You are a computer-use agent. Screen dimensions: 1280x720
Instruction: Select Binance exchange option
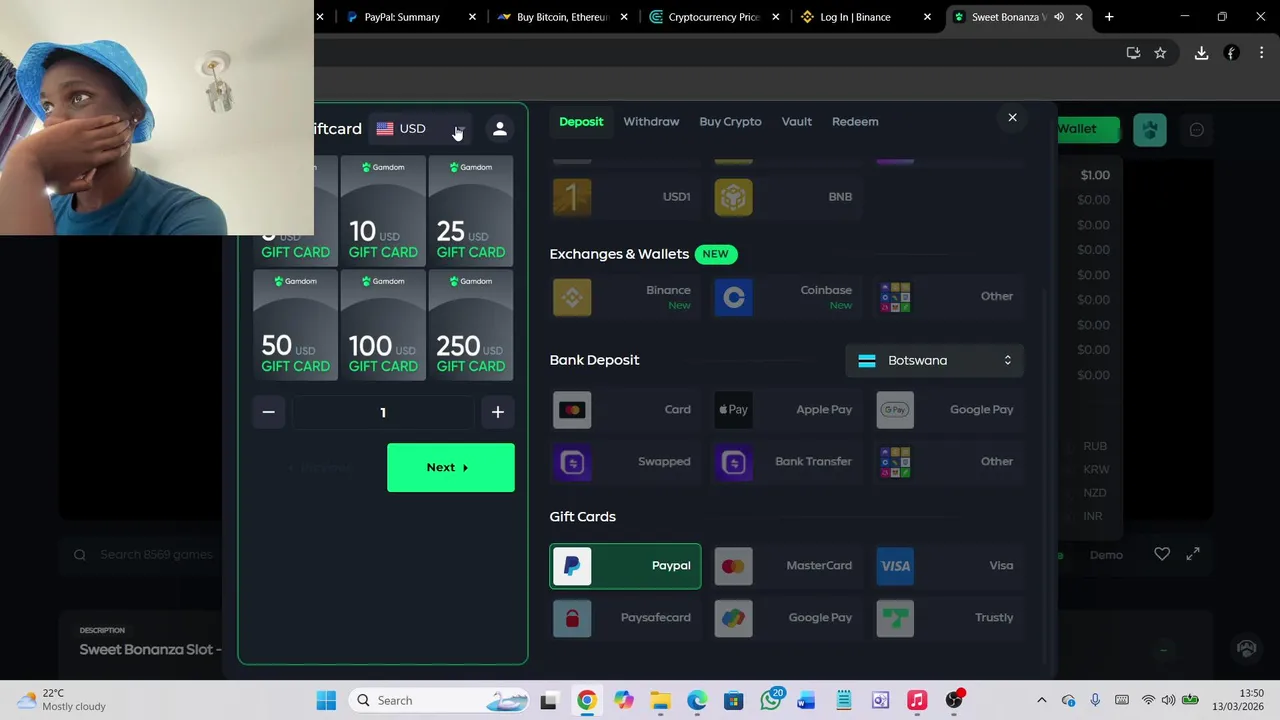point(625,297)
